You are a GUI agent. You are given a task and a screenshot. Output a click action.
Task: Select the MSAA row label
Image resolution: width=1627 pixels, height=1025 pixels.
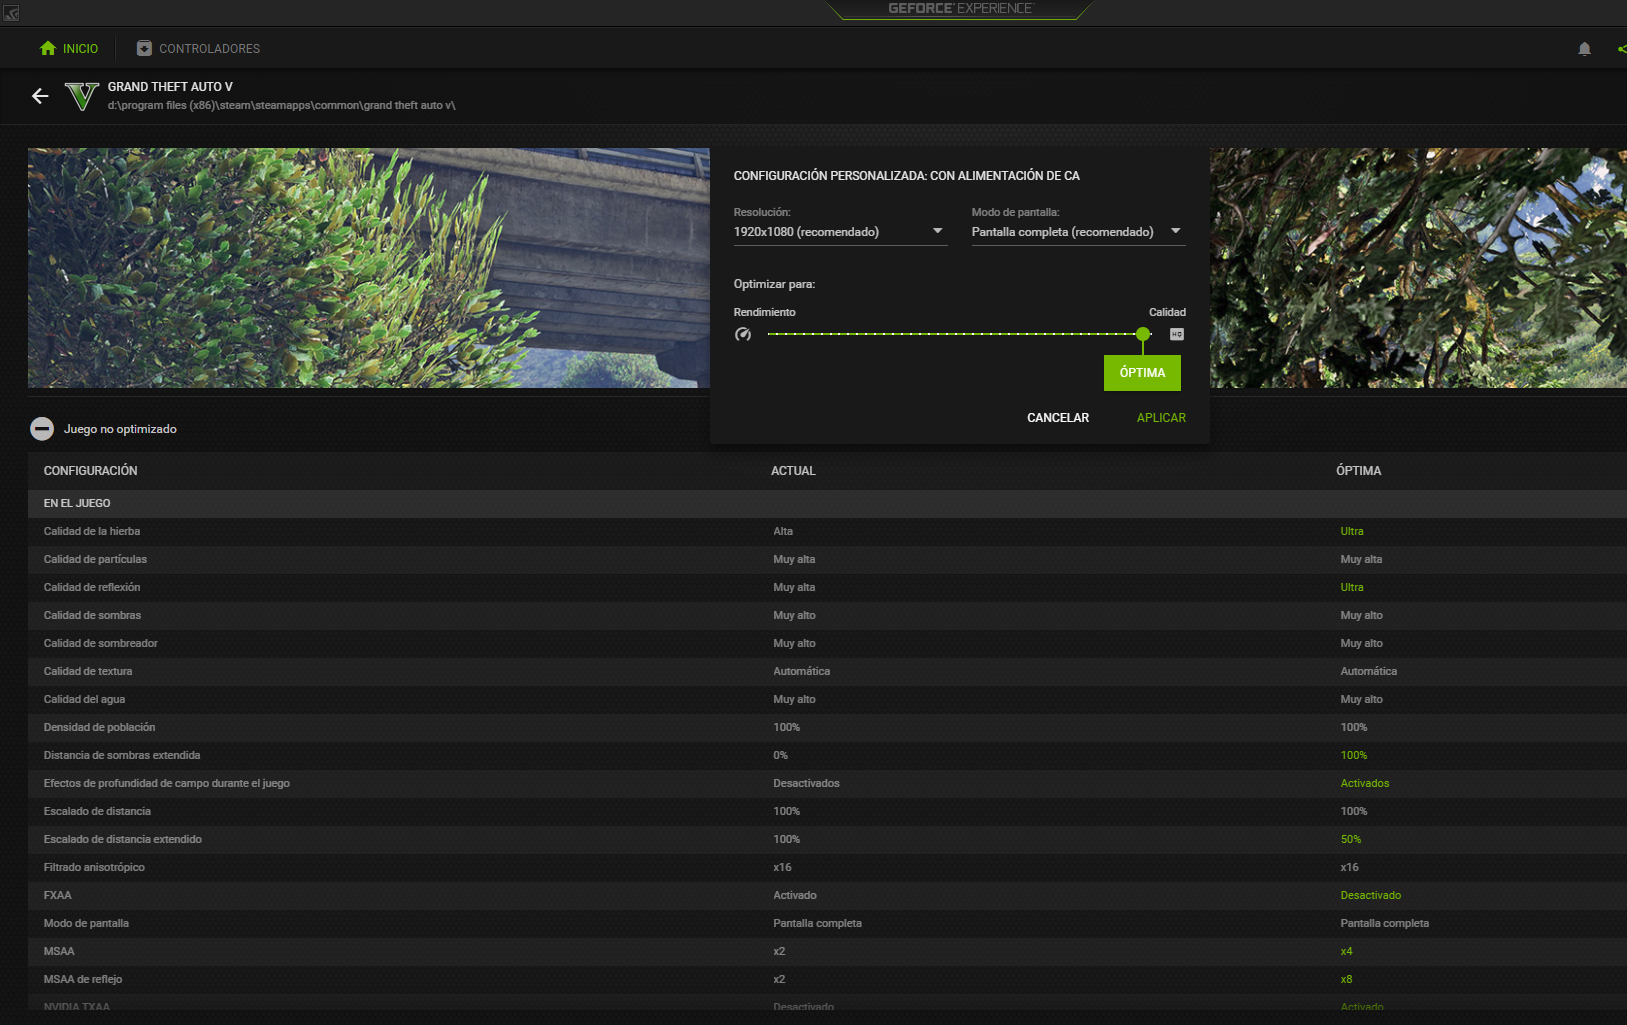(x=59, y=951)
